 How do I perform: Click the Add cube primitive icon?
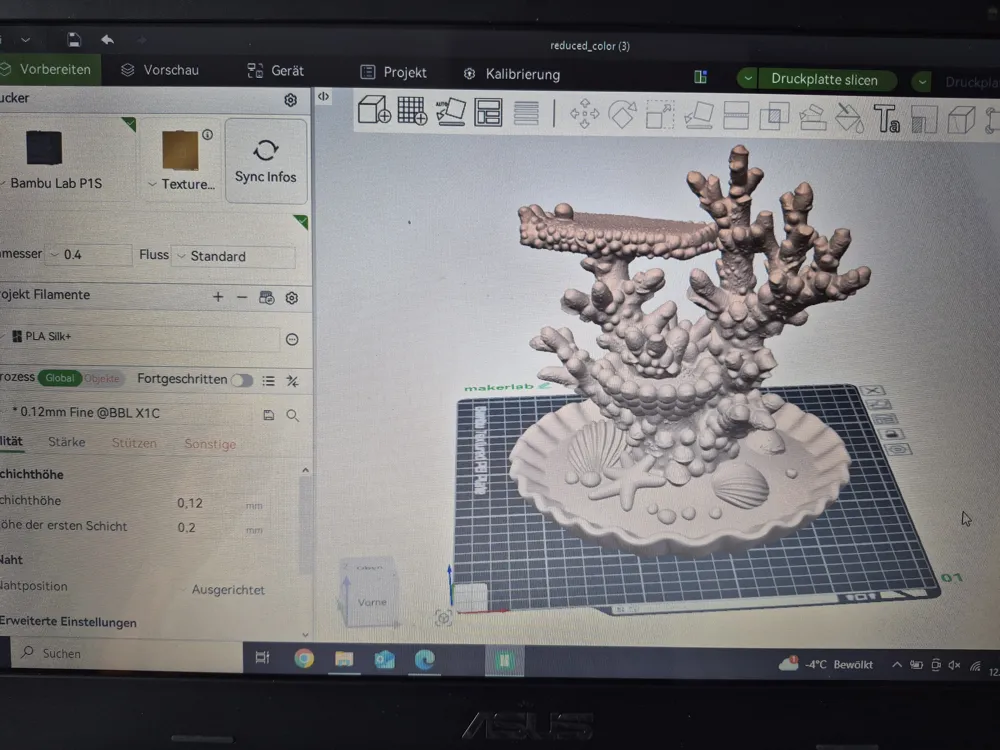(x=374, y=109)
